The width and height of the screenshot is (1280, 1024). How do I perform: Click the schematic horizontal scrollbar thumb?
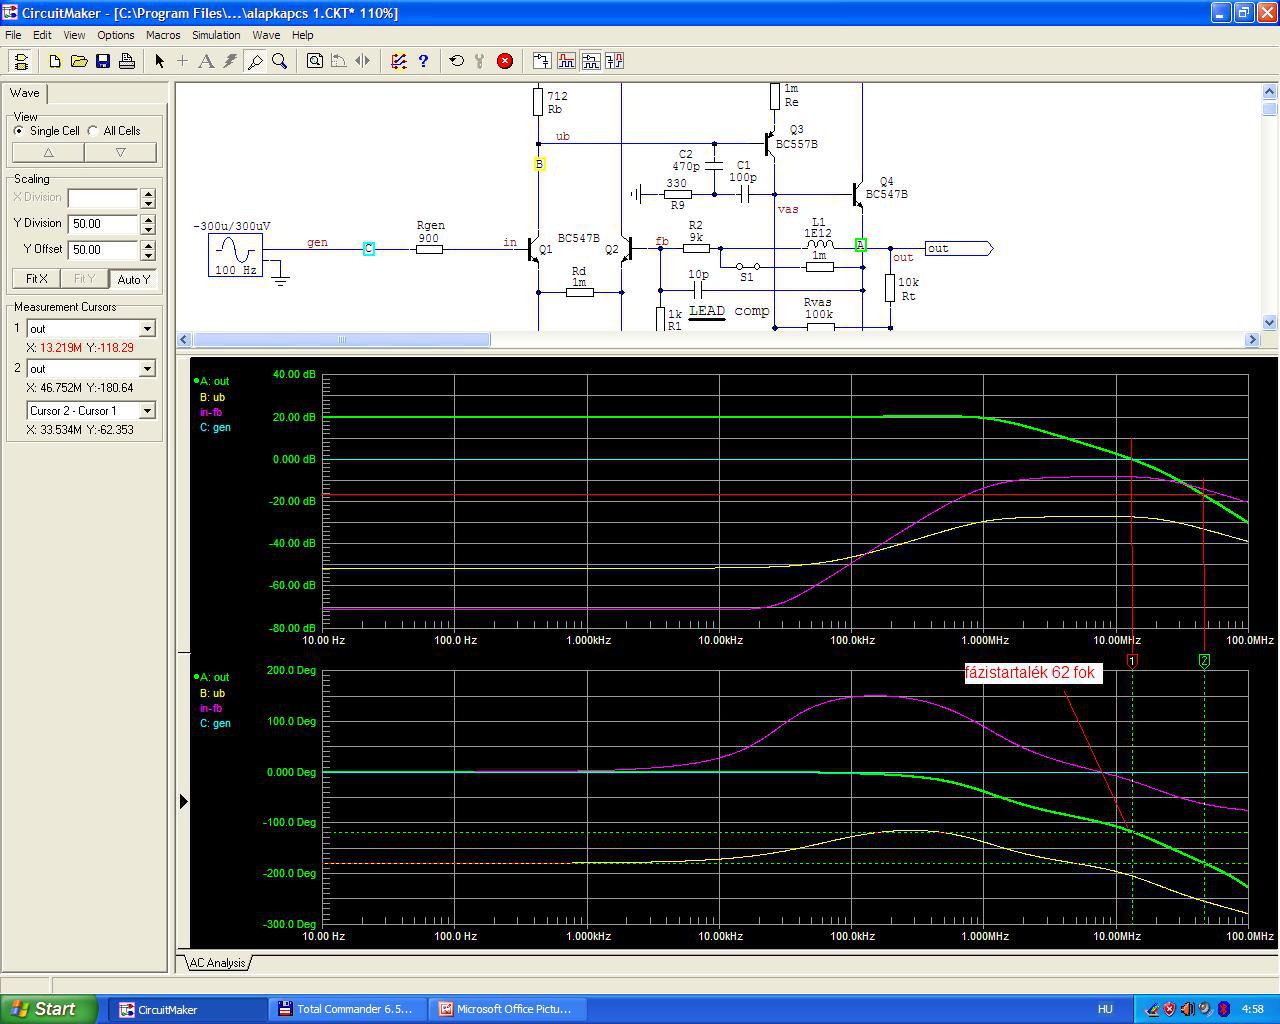pos(341,340)
